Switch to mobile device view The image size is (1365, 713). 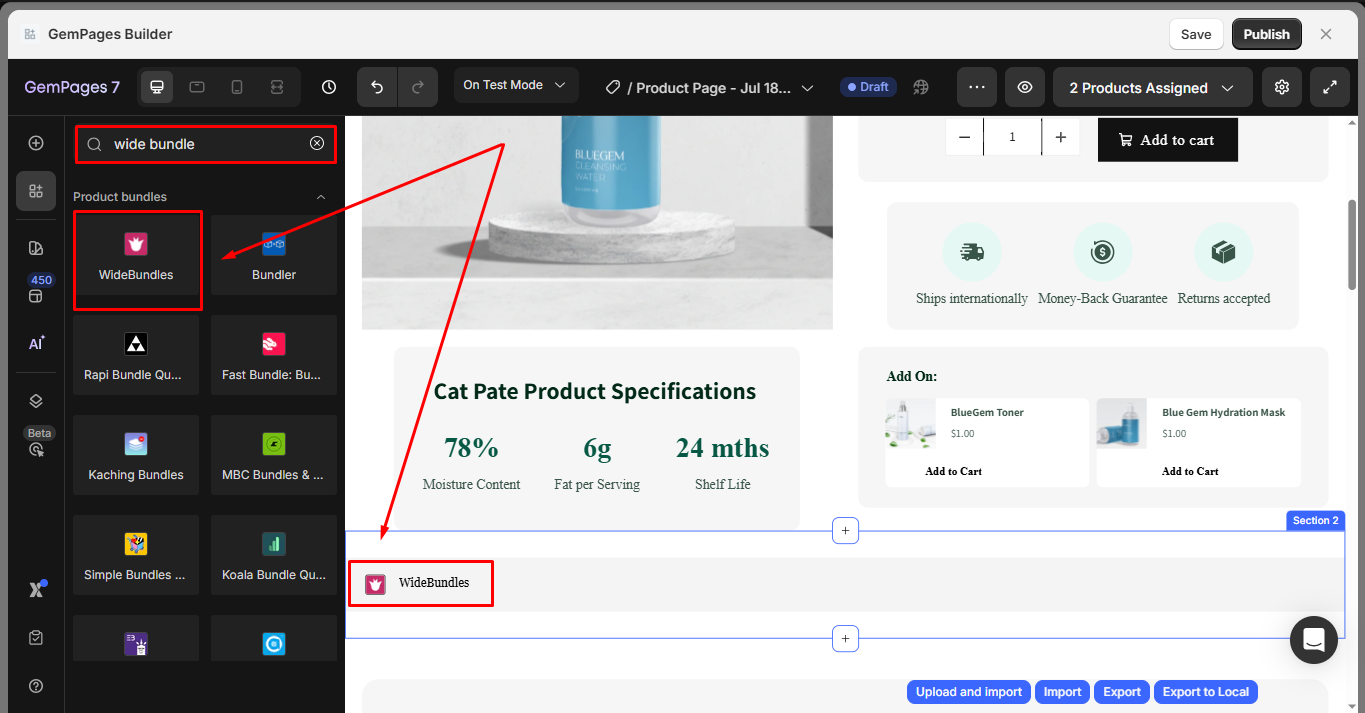pyautogui.click(x=237, y=87)
